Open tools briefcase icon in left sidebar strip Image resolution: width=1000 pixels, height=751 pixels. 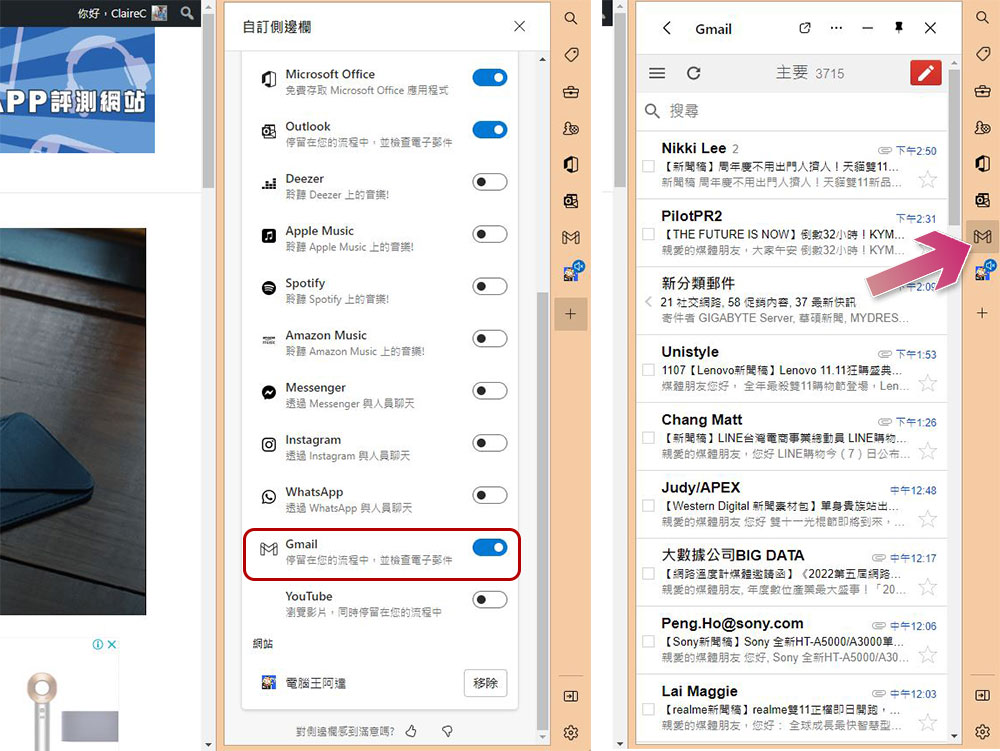[x=571, y=92]
